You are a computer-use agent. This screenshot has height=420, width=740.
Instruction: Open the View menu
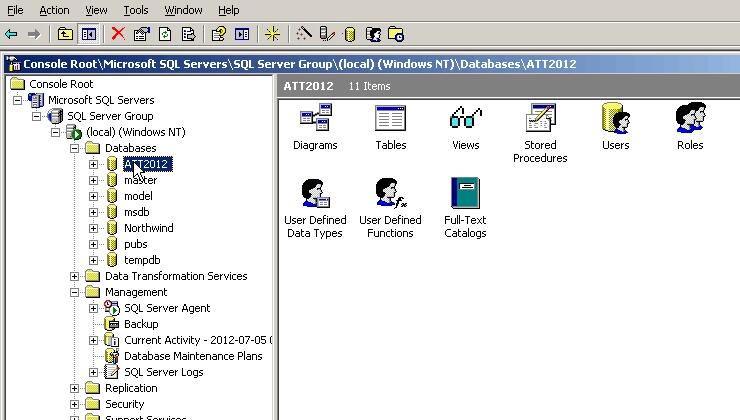click(96, 10)
